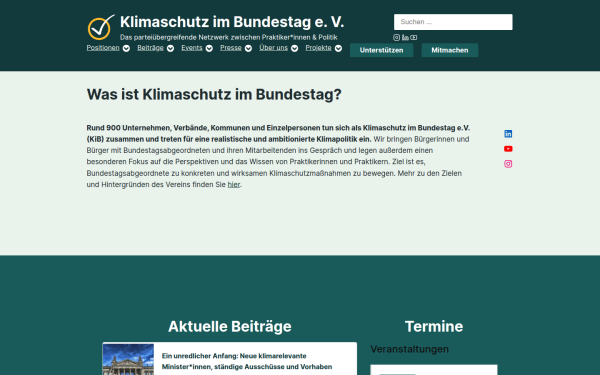Click the 'Termine' heading

434,326
